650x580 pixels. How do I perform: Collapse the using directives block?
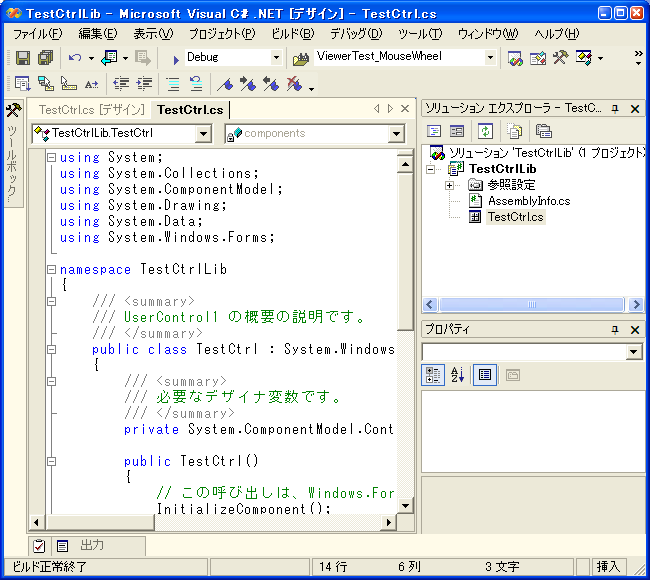(x=51, y=158)
